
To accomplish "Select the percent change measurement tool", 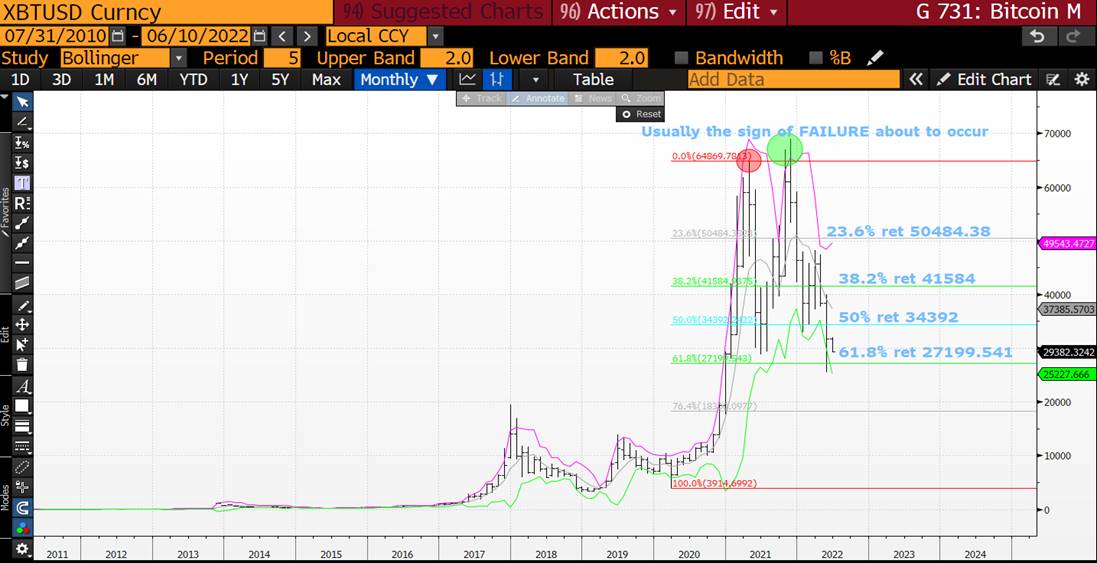I will click(22, 143).
